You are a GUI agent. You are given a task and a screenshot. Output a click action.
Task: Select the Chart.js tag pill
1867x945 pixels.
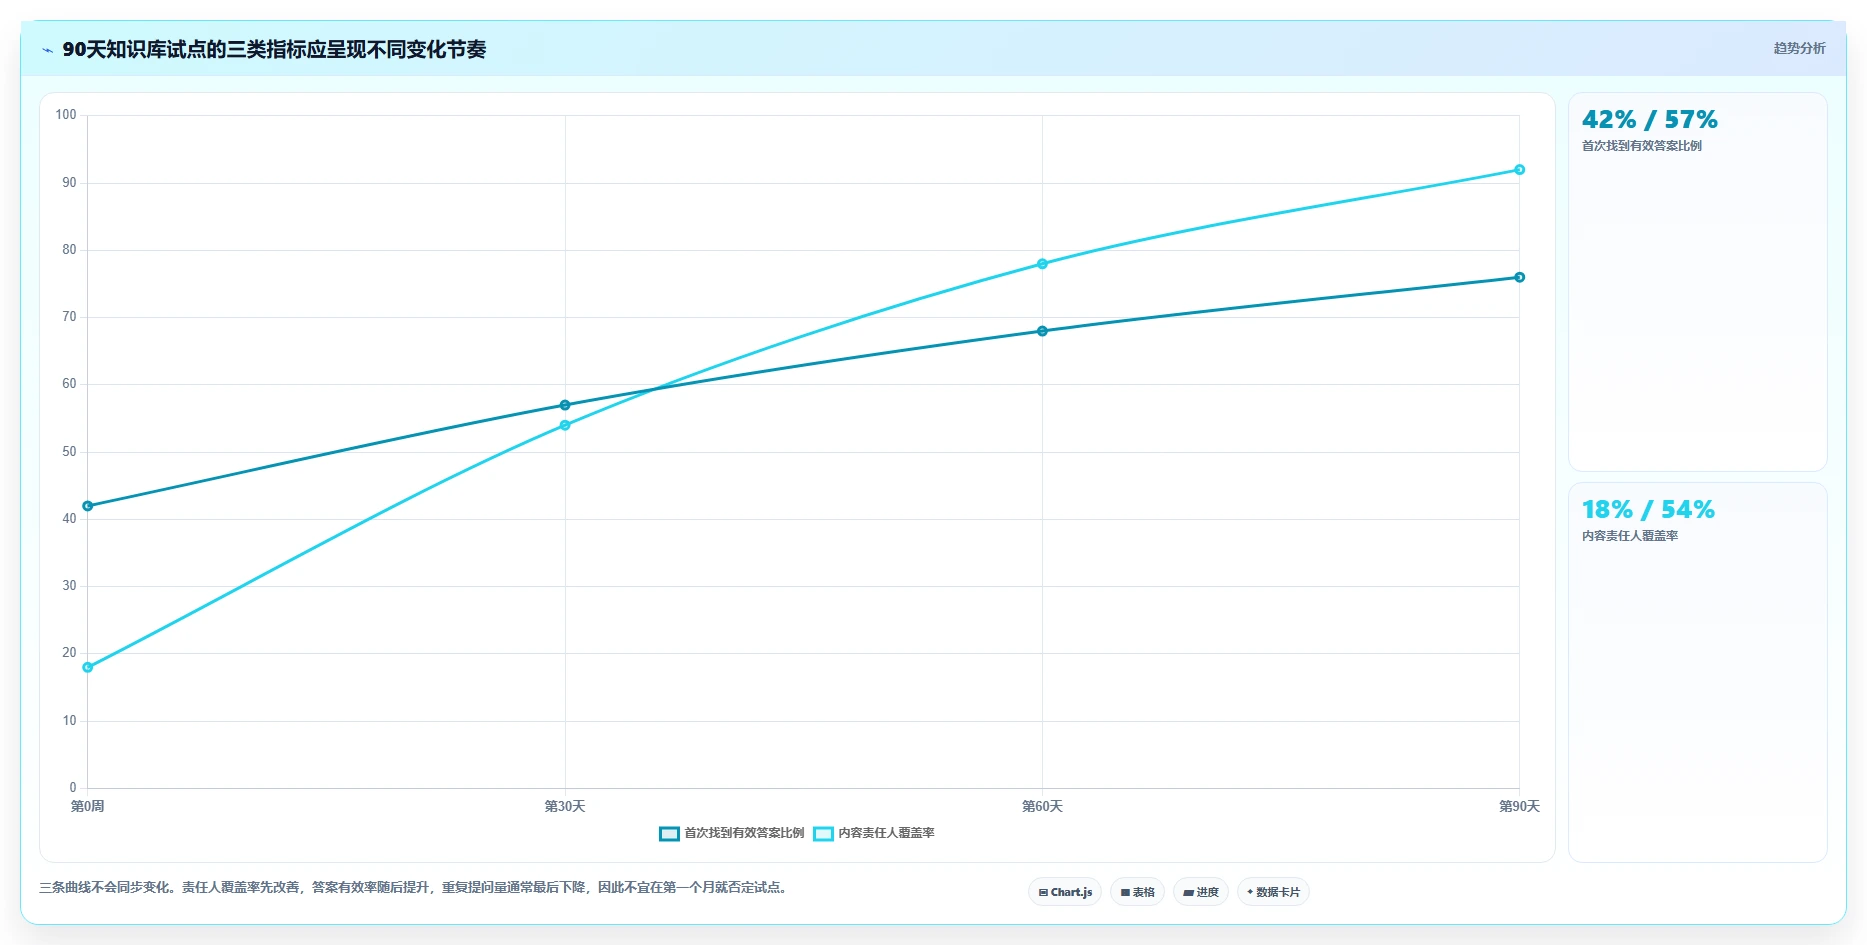(x=1065, y=892)
